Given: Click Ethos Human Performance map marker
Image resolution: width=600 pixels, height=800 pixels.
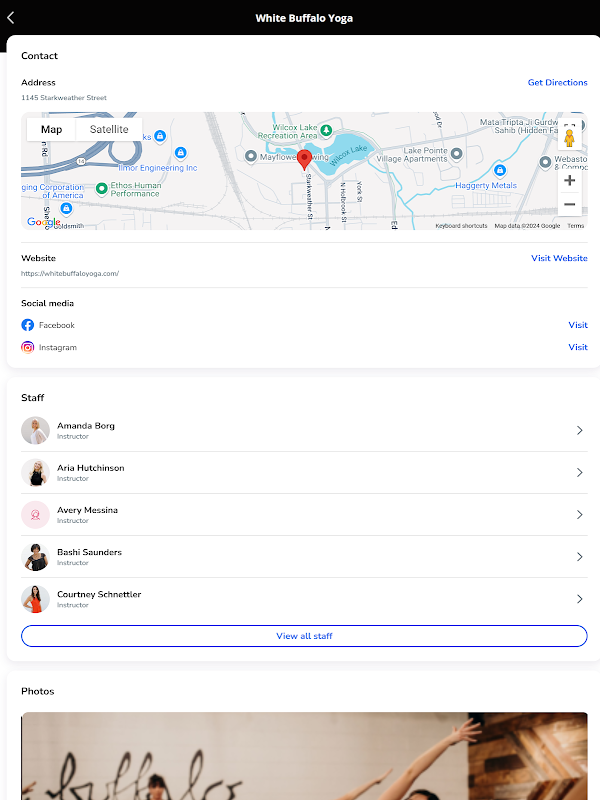Looking at the screenshot, I should [102, 189].
